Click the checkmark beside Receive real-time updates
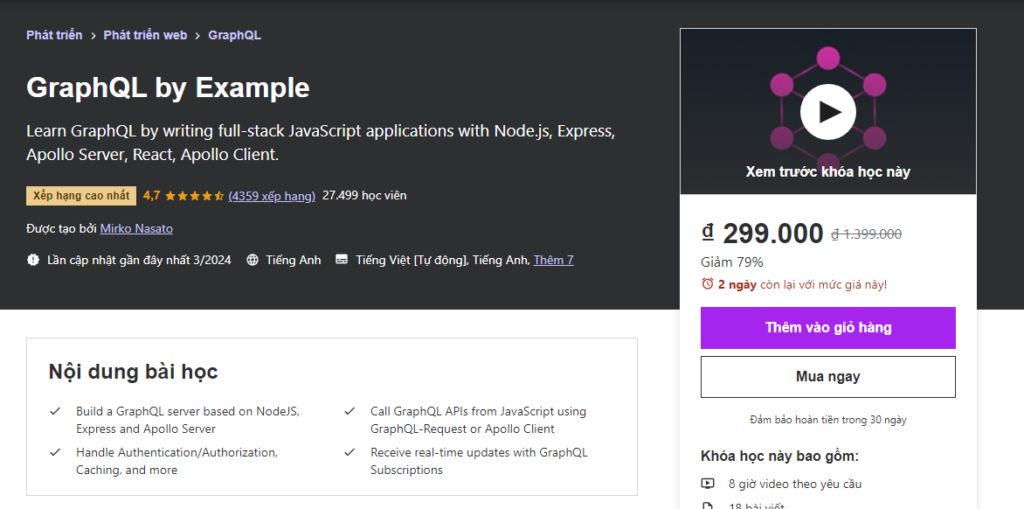Viewport: 1024px width, 509px height. pyautogui.click(x=349, y=452)
